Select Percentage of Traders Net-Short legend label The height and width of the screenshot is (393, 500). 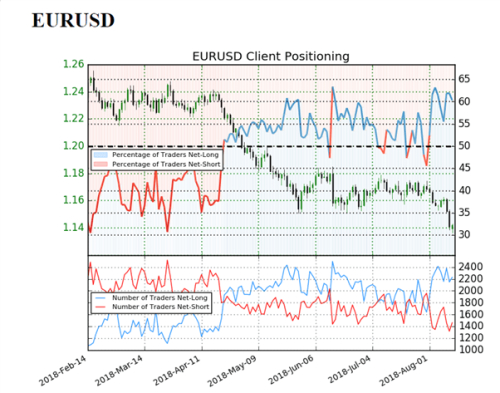pyautogui.click(x=166, y=164)
